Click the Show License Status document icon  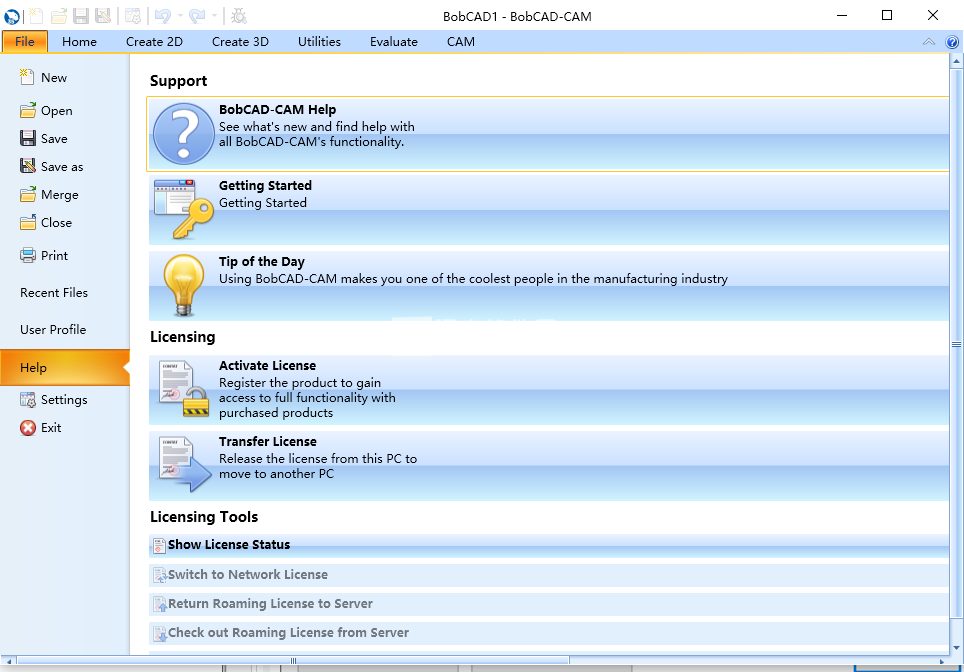159,545
